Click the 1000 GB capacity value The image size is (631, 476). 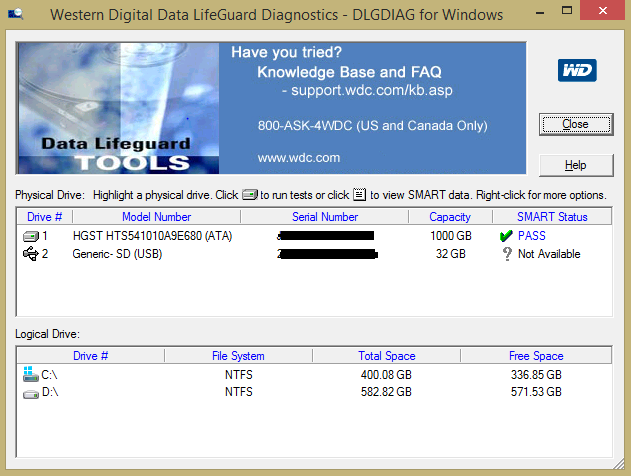pos(451,236)
